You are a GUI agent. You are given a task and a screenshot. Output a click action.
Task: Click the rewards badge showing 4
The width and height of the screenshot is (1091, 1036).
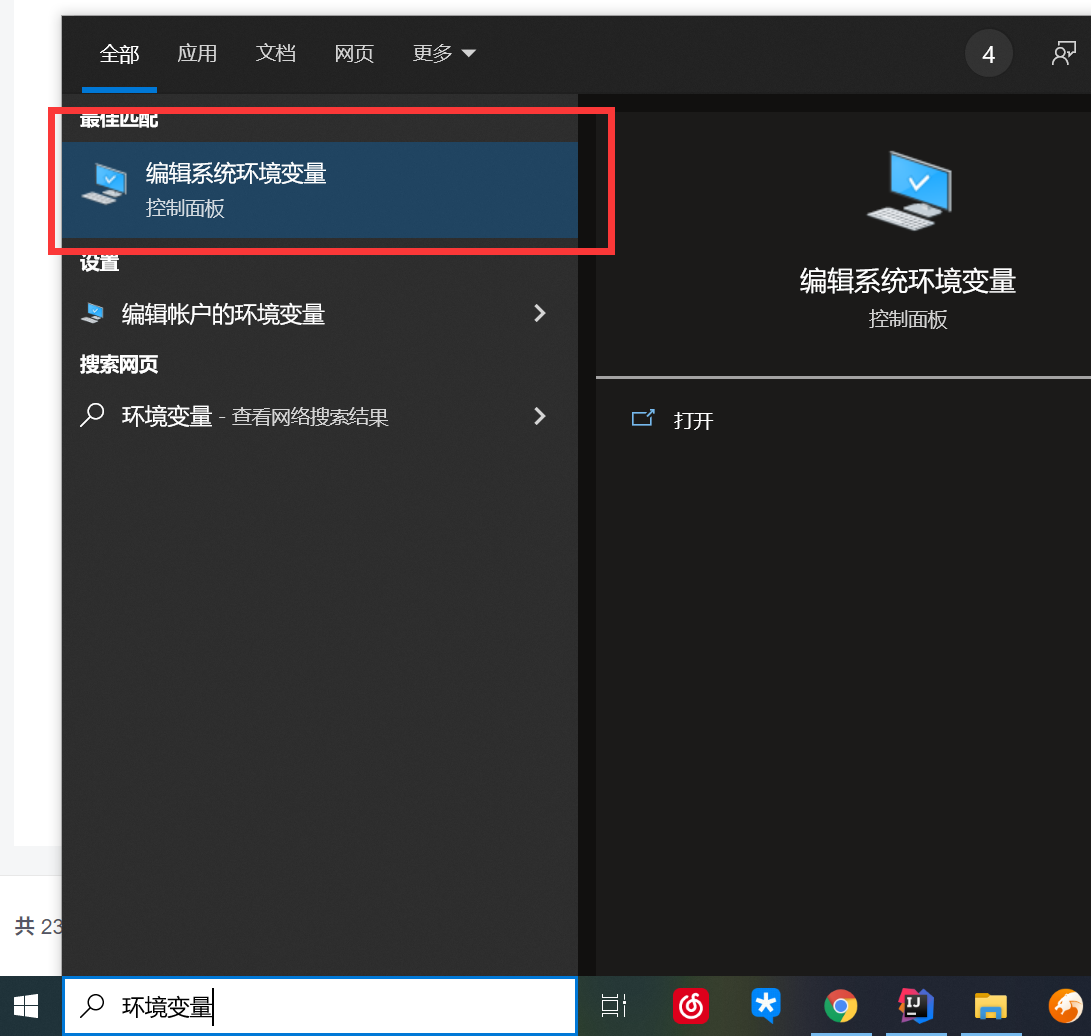[988, 54]
